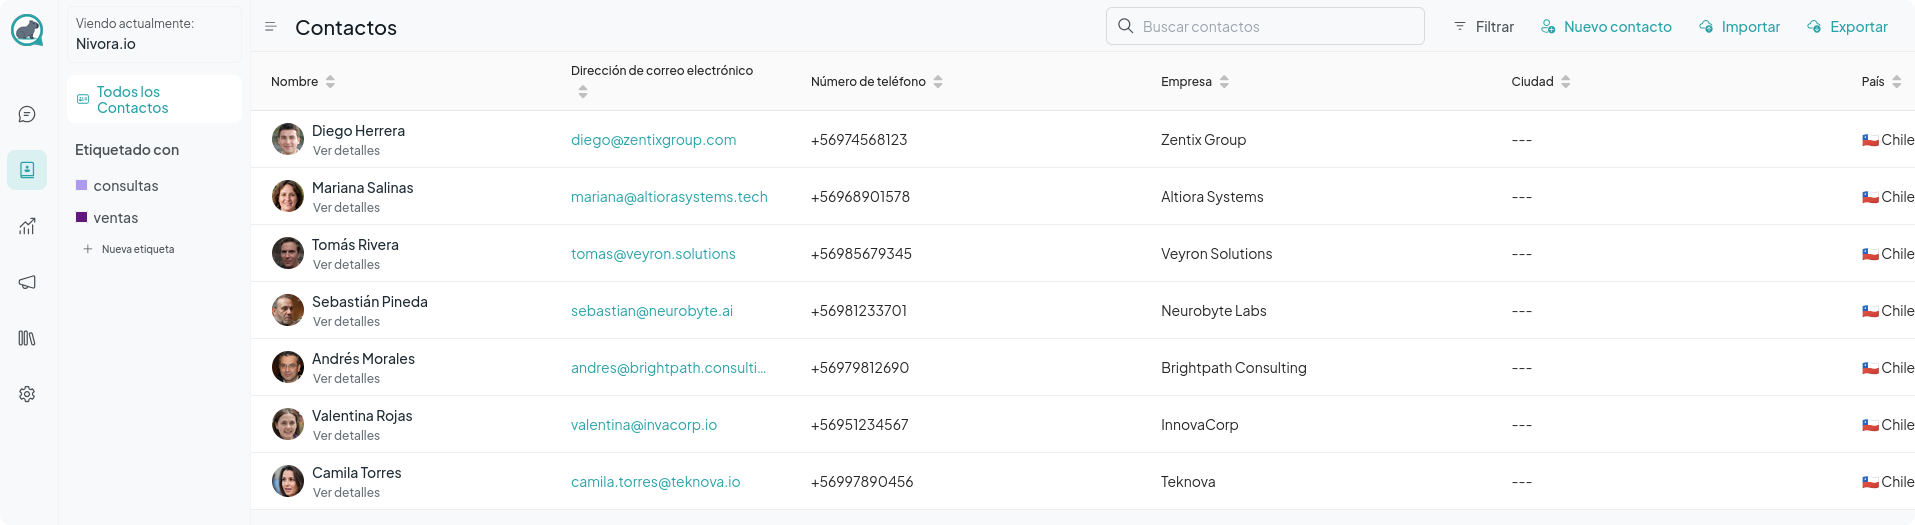The height and width of the screenshot is (525, 1915).
Task: Open the Conversations chat bubble icon in sidebar
Action: (x=27, y=114)
